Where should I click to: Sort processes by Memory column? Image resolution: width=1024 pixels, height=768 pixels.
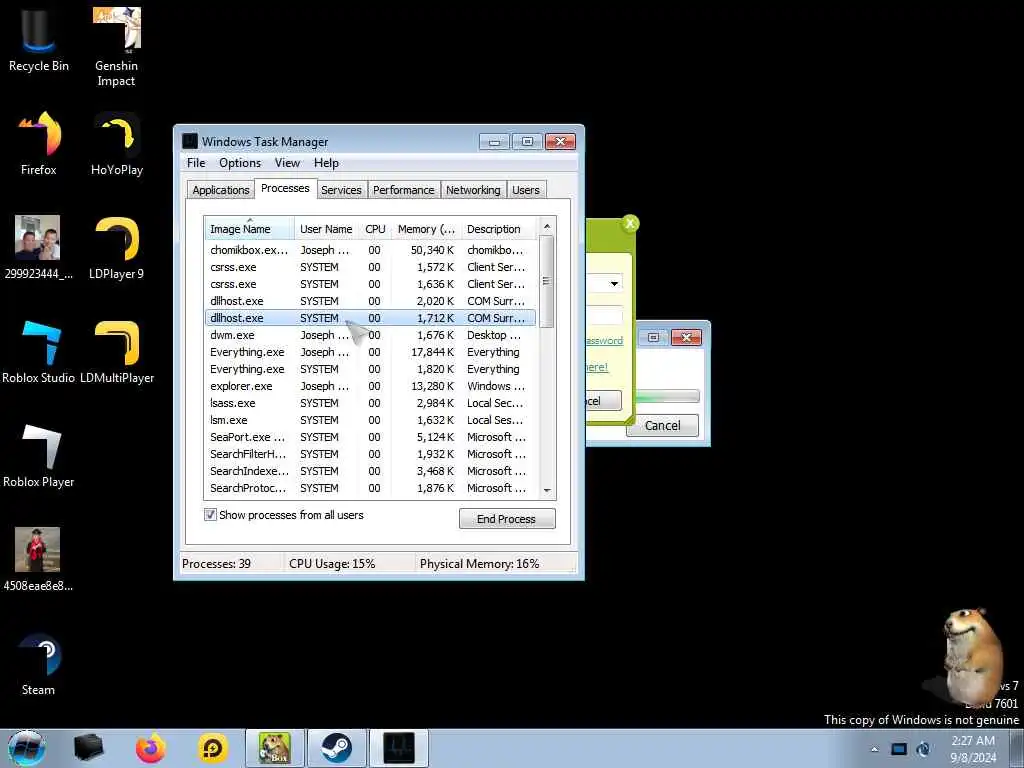(426, 229)
